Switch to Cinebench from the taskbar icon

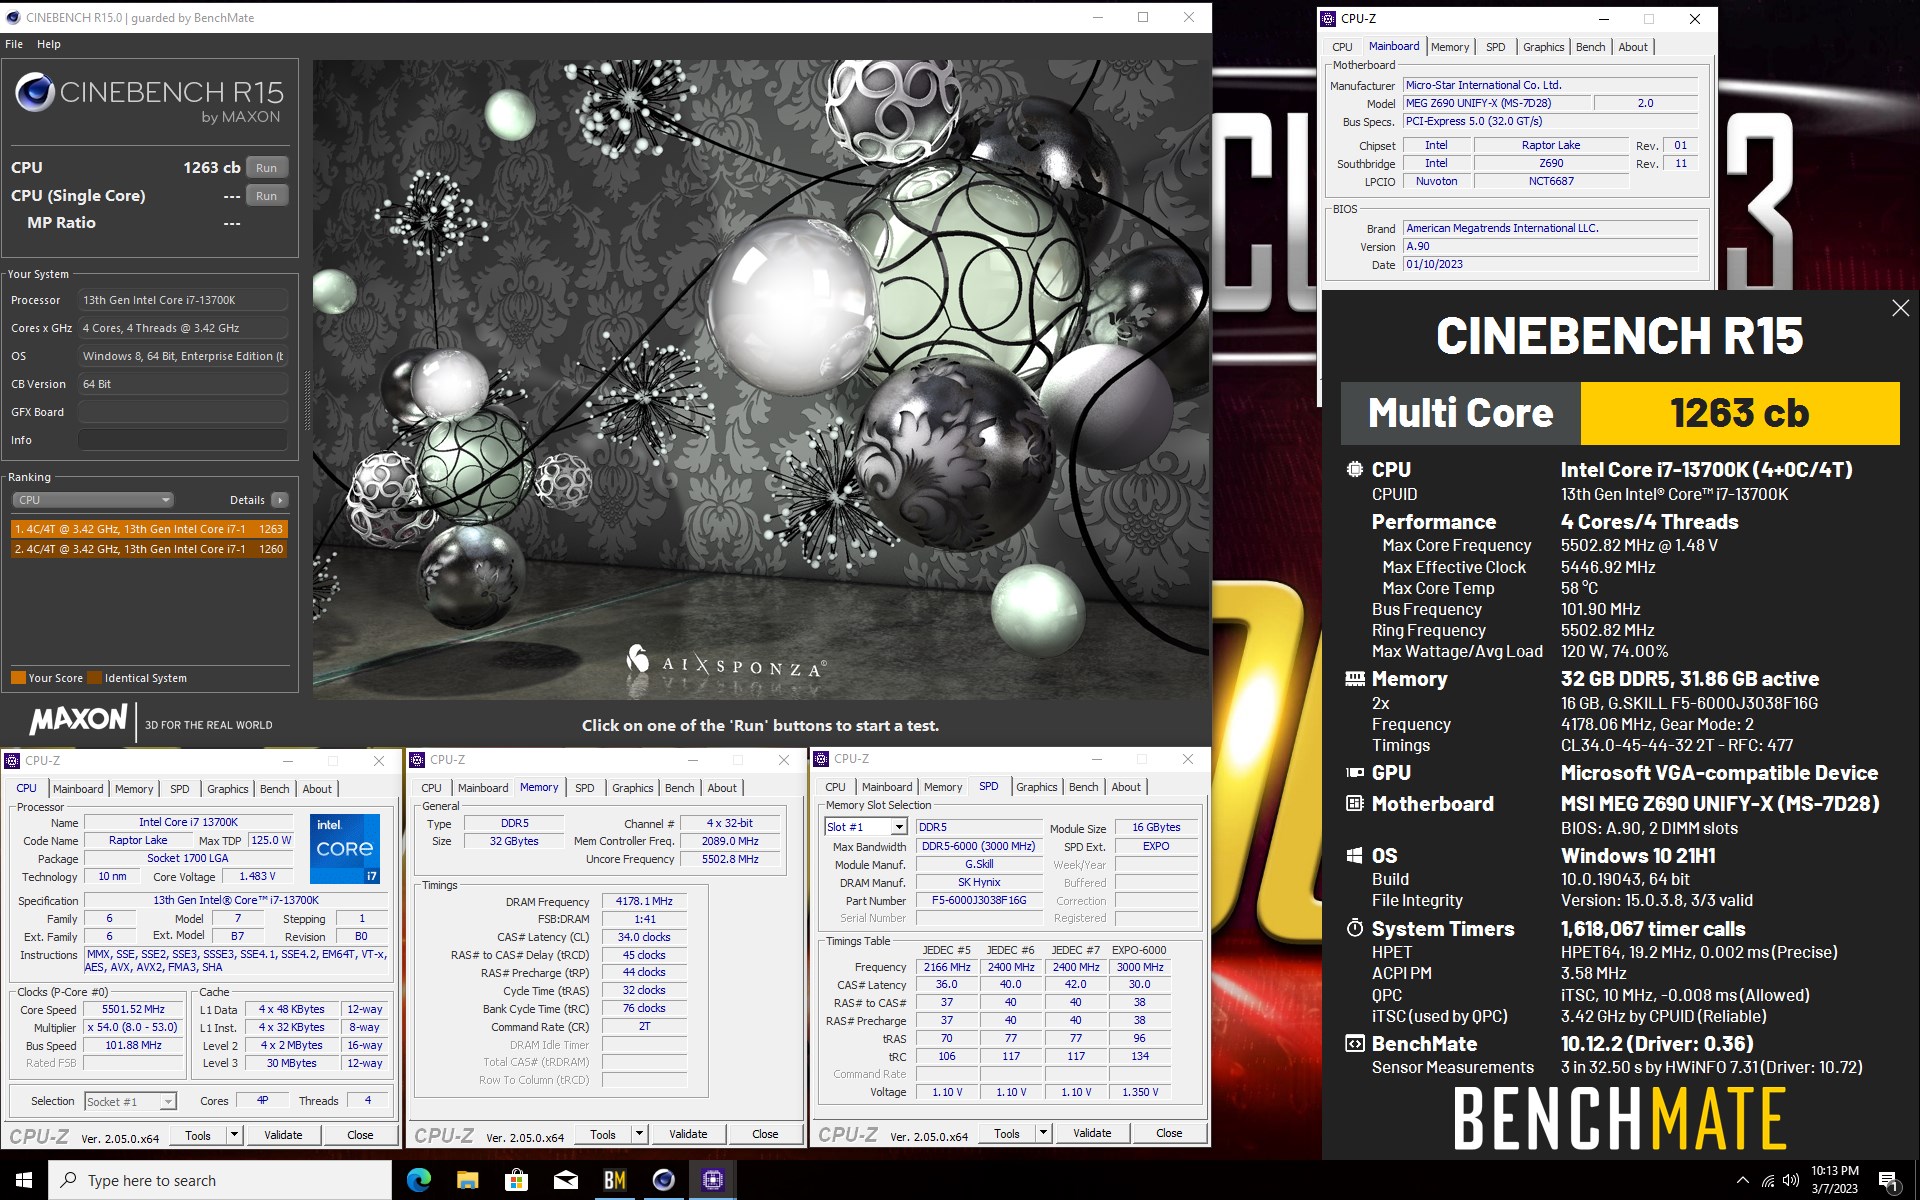[663, 1180]
